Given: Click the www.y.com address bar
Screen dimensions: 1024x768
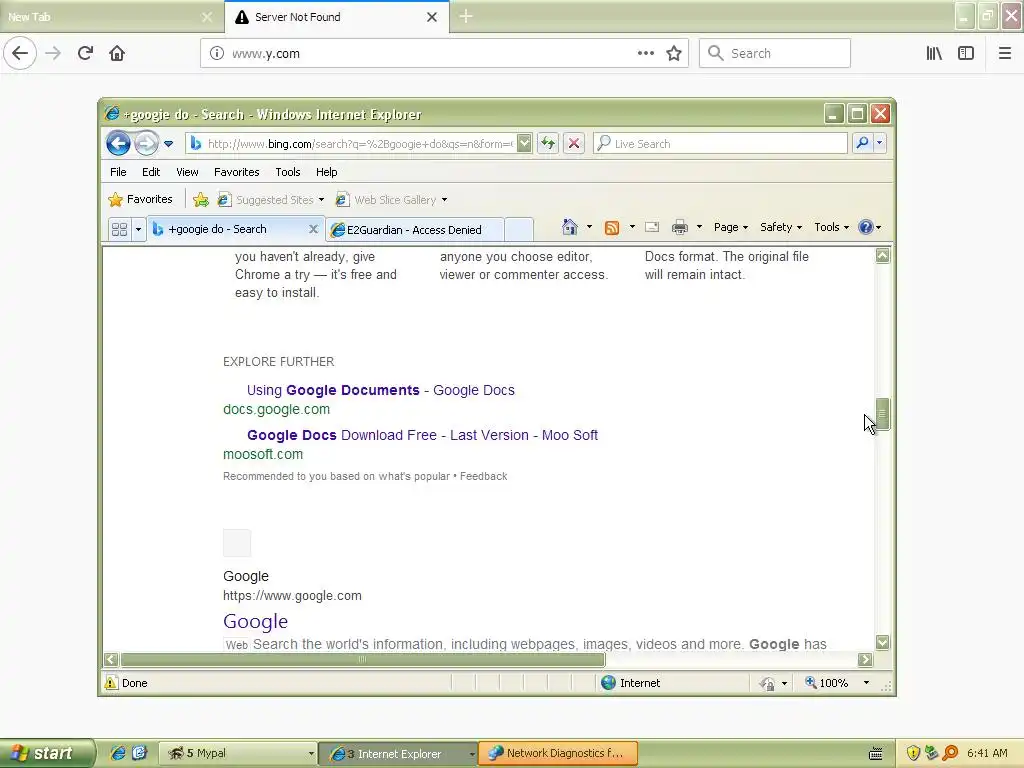Looking at the screenshot, I should pos(444,54).
